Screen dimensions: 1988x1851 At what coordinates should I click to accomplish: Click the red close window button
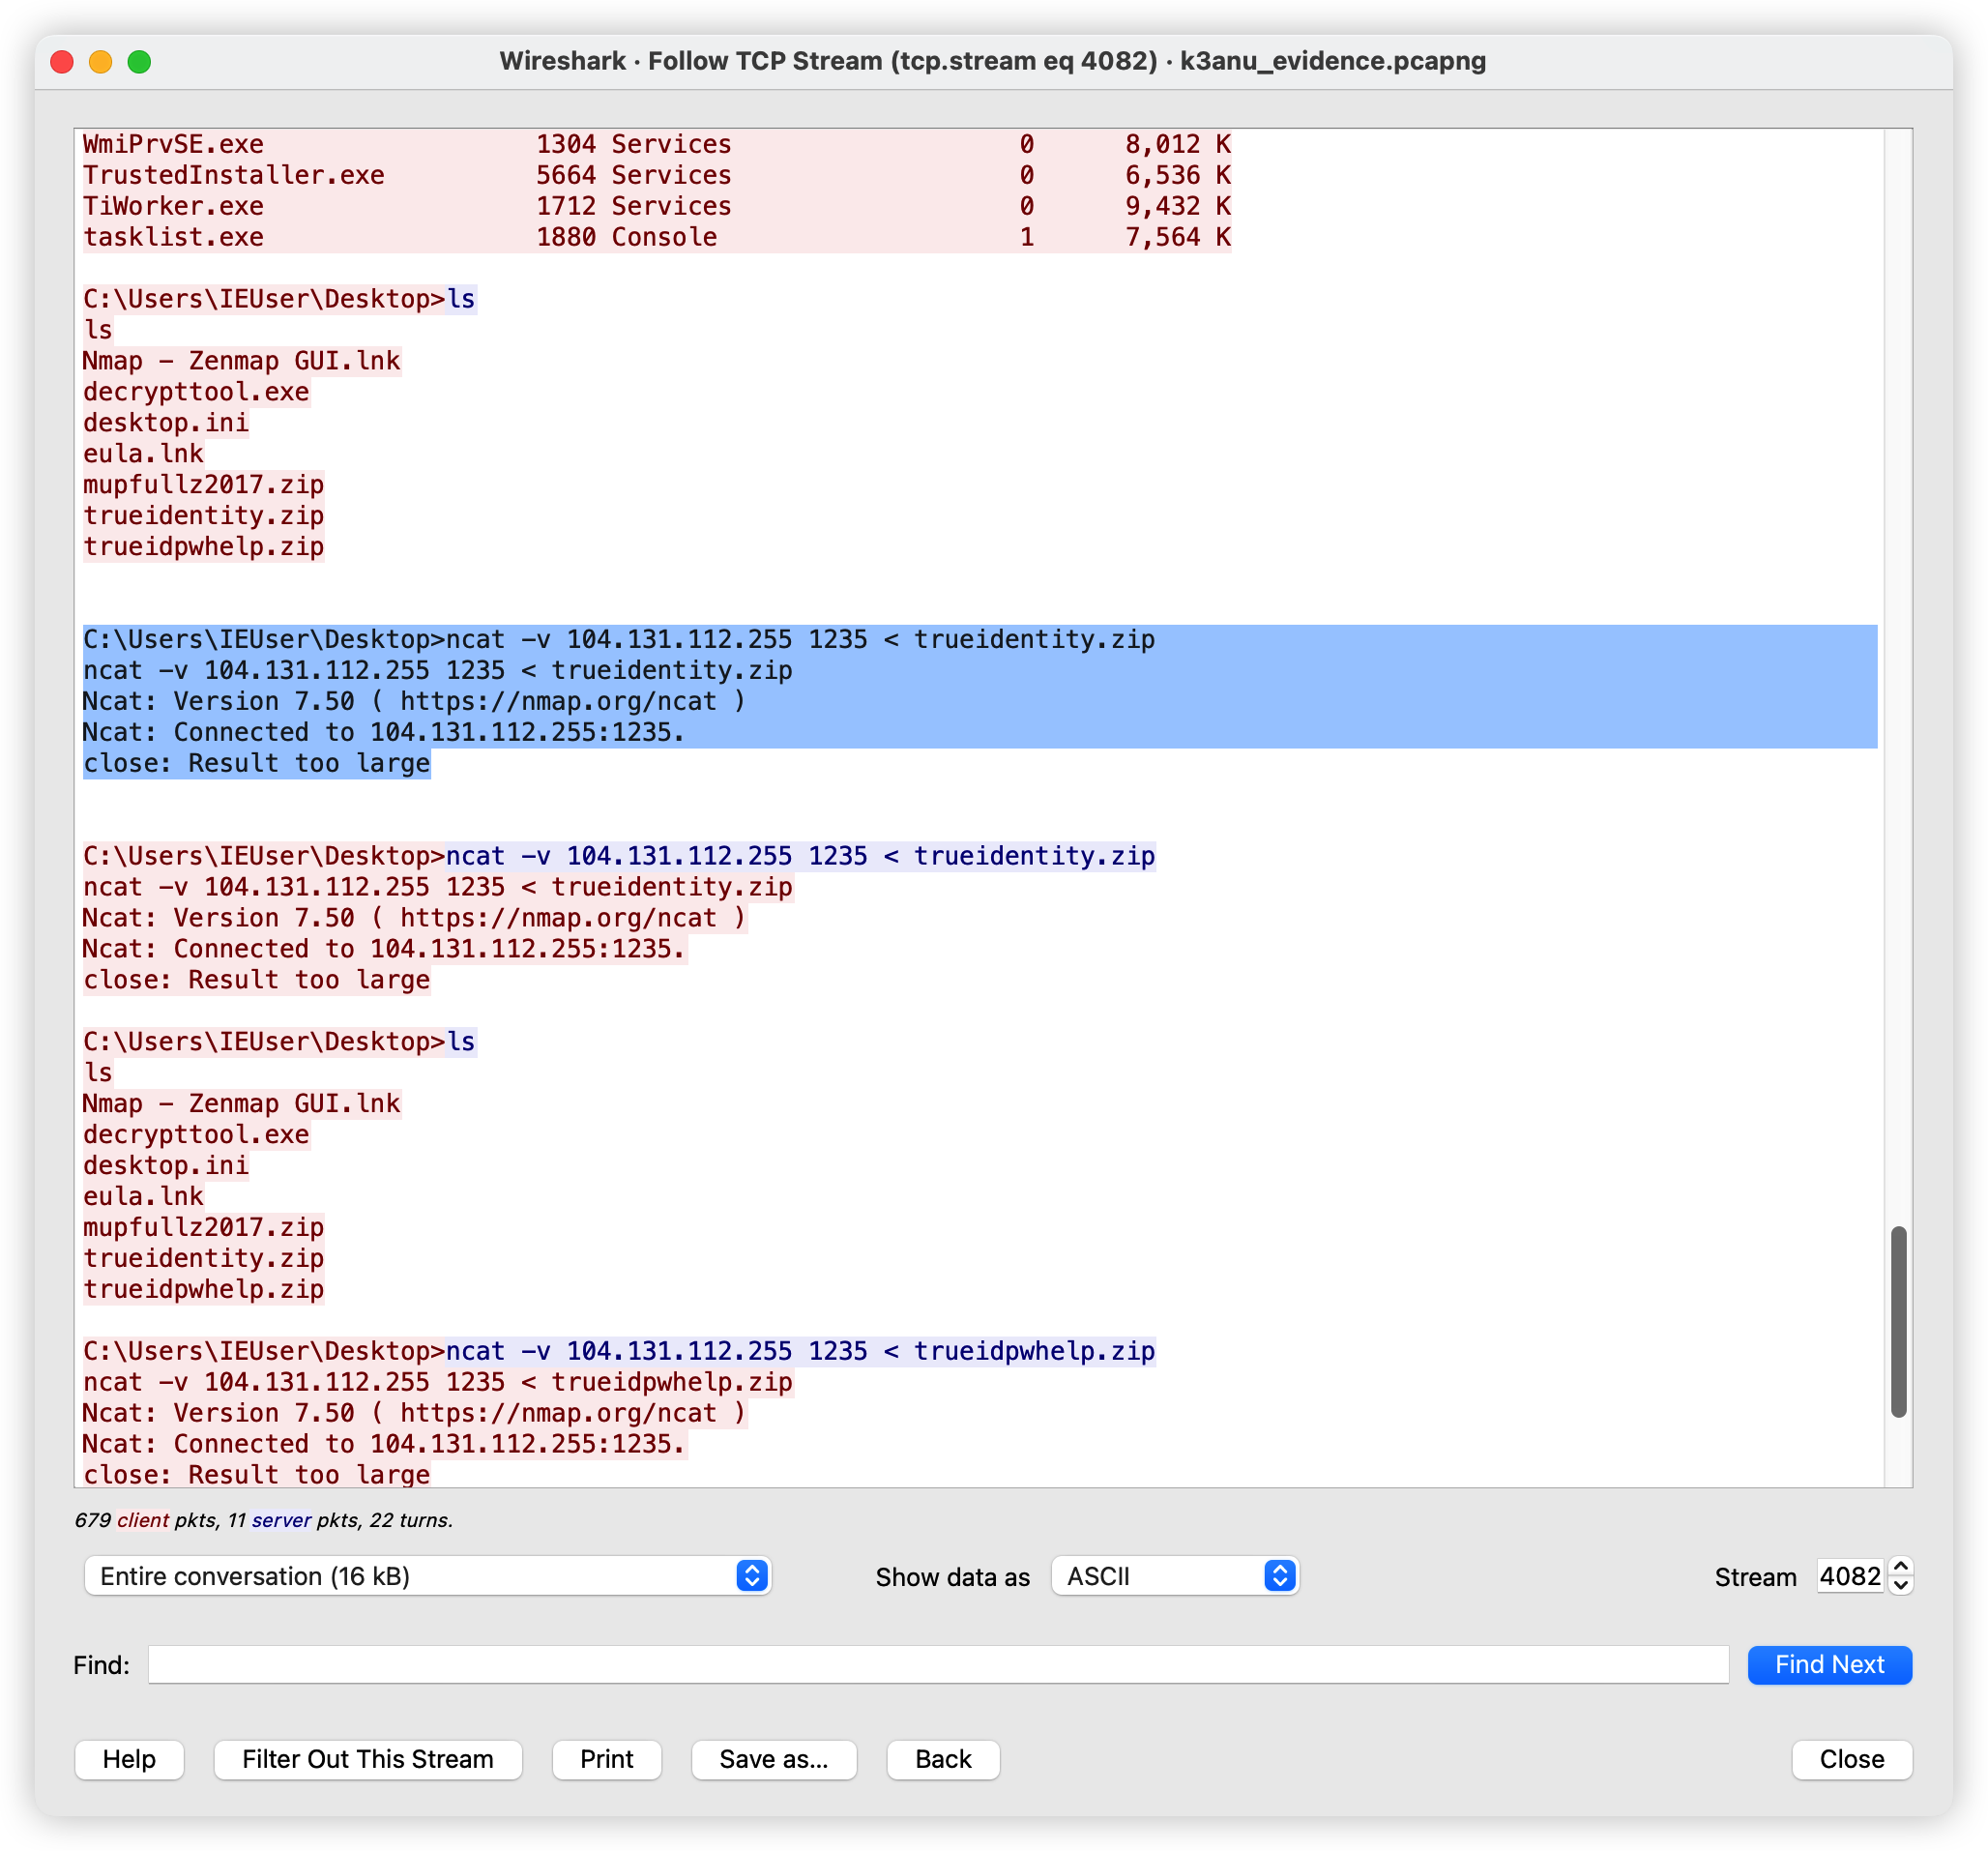click(x=62, y=62)
